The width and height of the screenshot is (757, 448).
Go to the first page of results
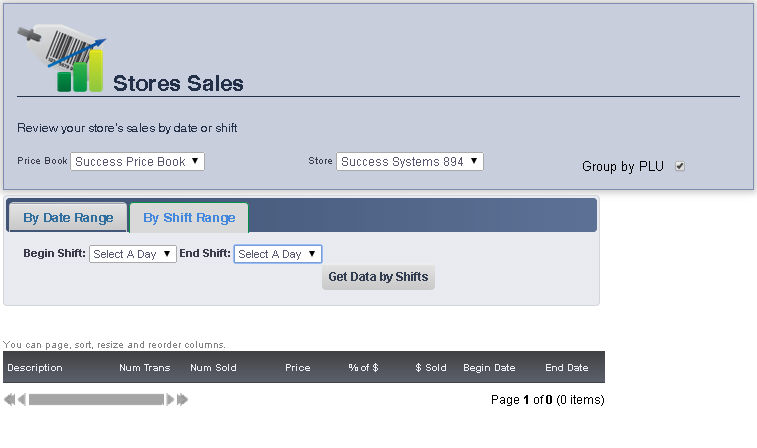[9, 400]
